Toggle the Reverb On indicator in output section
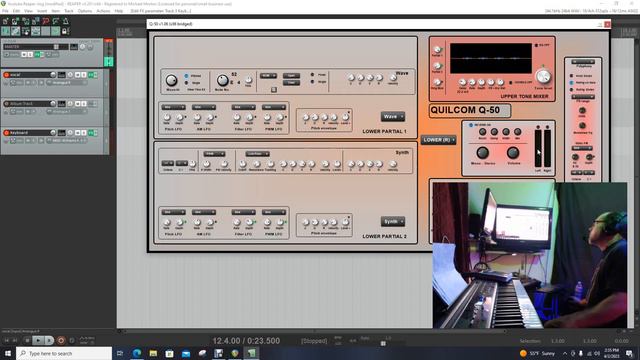Viewport: 640px width, 360px height. [471, 125]
